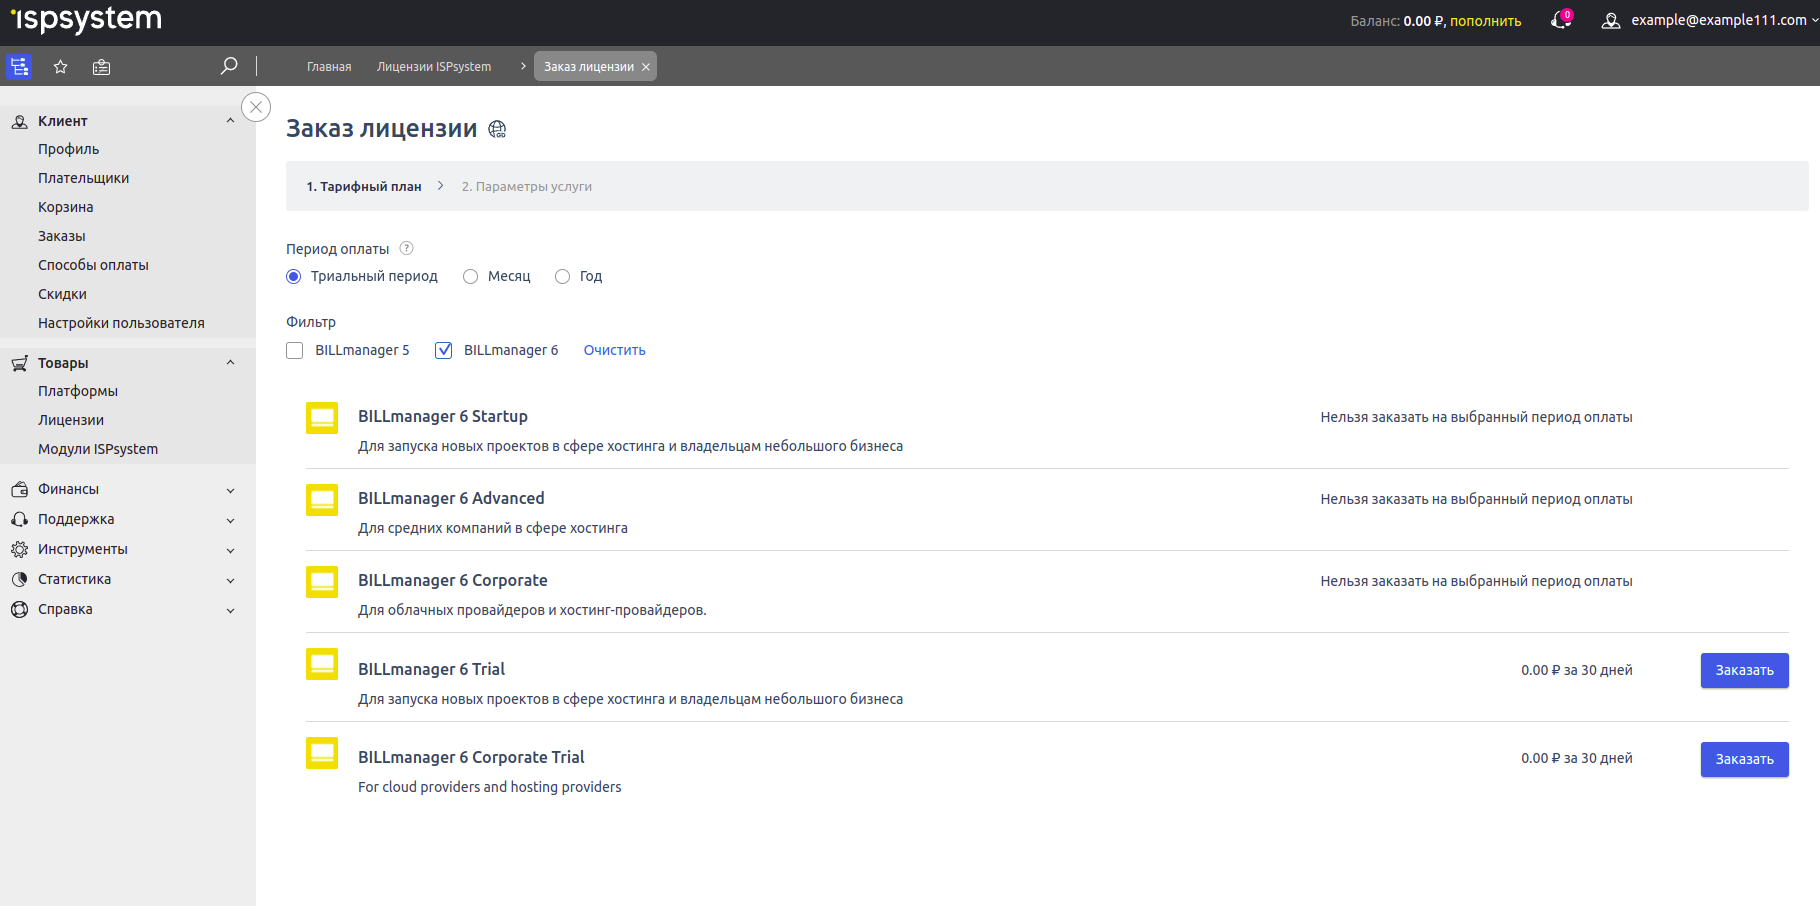Open Скидки in sidebar

pos(63,294)
